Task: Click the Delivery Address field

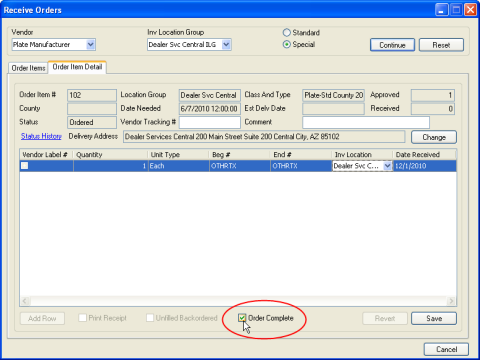Action: [x=264, y=137]
